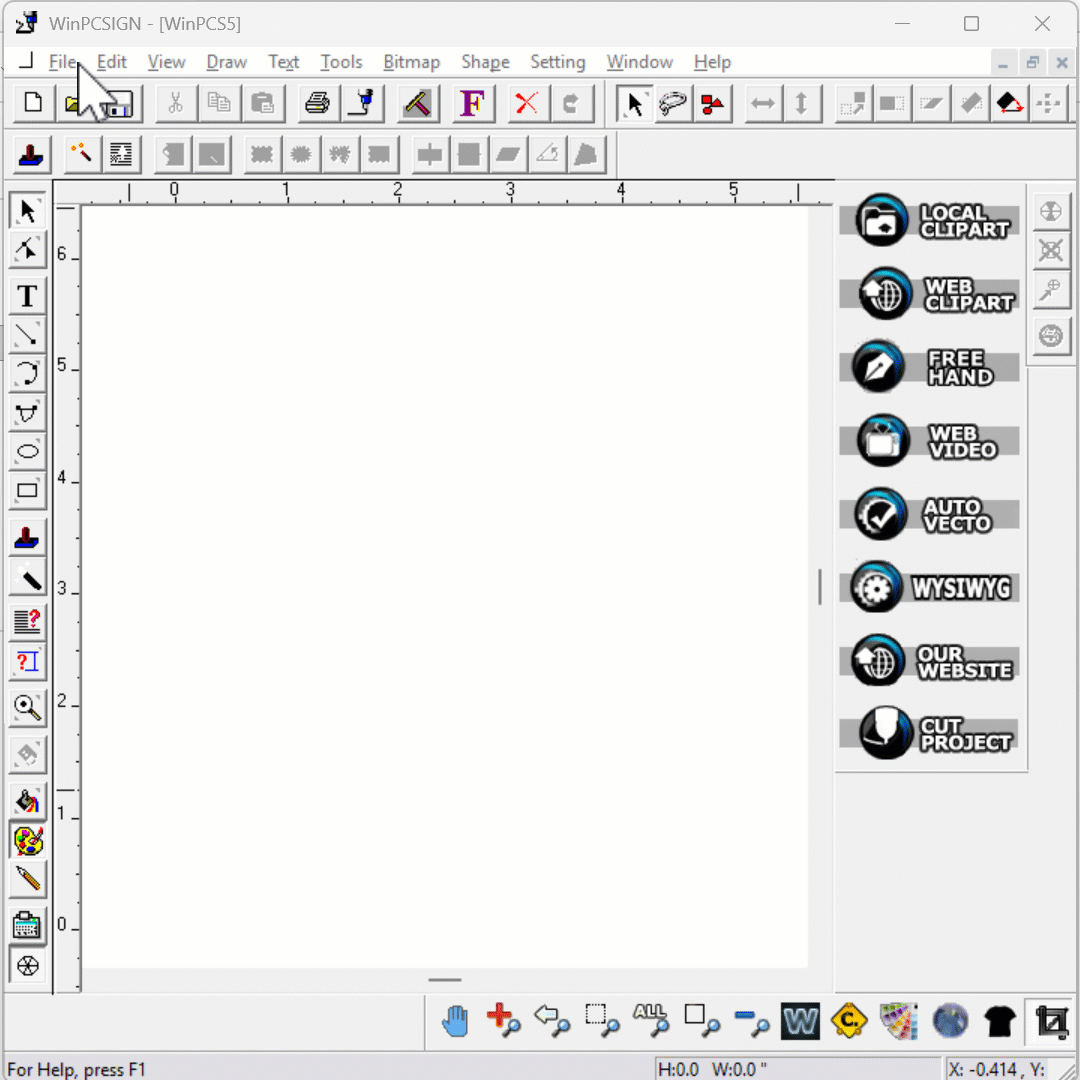Select the Line drawing tool
The height and width of the screenshot is (1080, 1080).
pyautogui.click(x=28, y=335)
